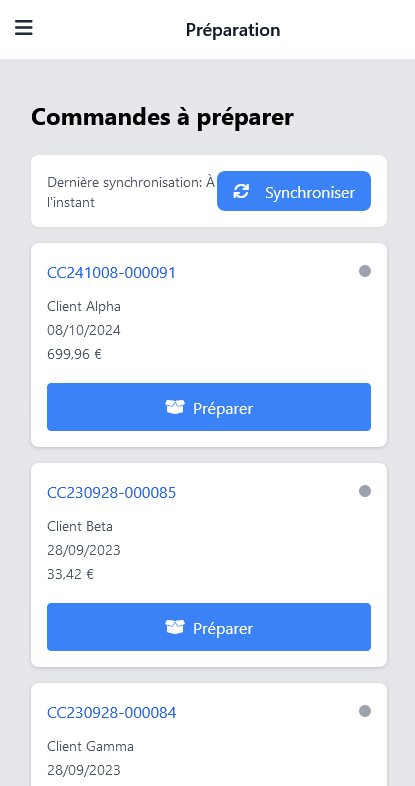Click the gray status dot for order CC230928-000084

(x=365, y=711)
